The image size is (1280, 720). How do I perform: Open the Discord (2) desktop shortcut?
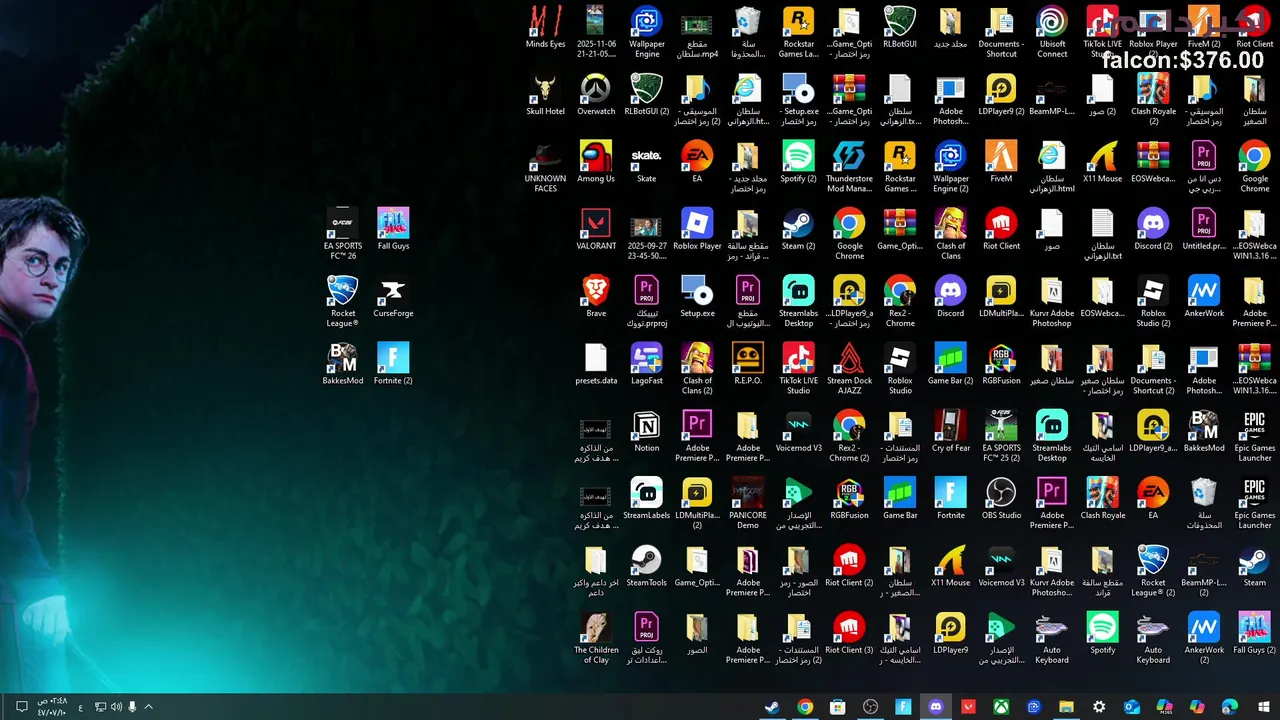[1153, 229]
